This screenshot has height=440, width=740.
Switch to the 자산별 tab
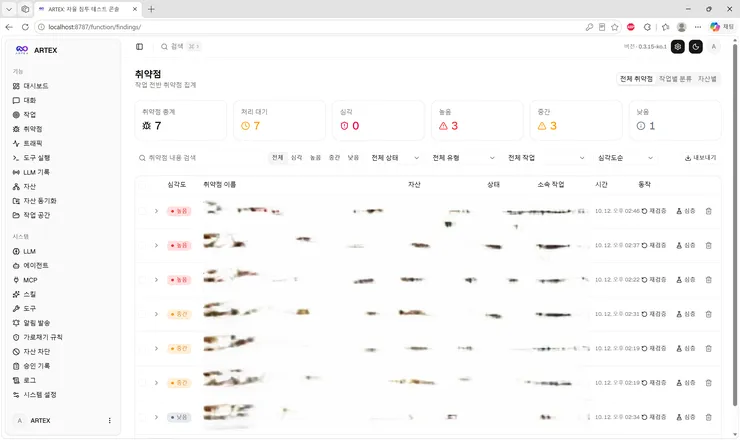(x=707, y=79)
